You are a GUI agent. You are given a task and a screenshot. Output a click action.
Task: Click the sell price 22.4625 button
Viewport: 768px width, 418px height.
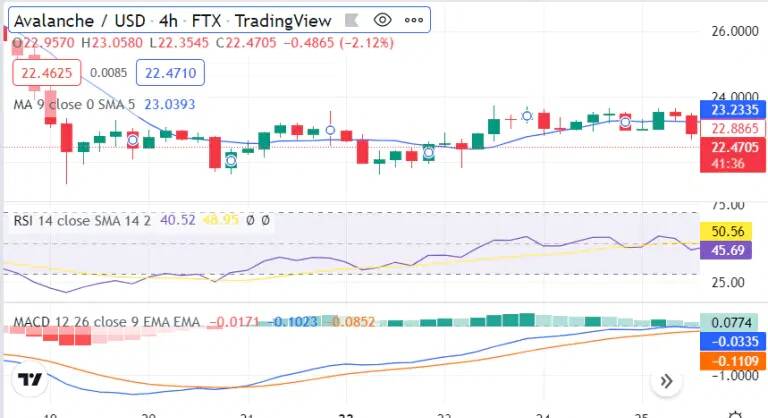[47, 73]
